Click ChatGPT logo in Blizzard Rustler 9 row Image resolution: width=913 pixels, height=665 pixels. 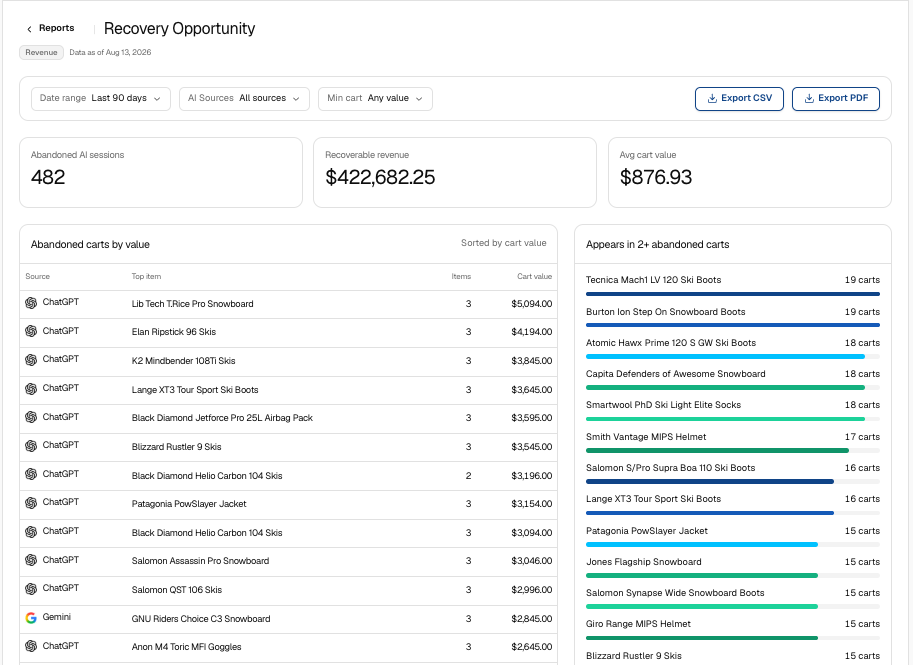point(31,445)
